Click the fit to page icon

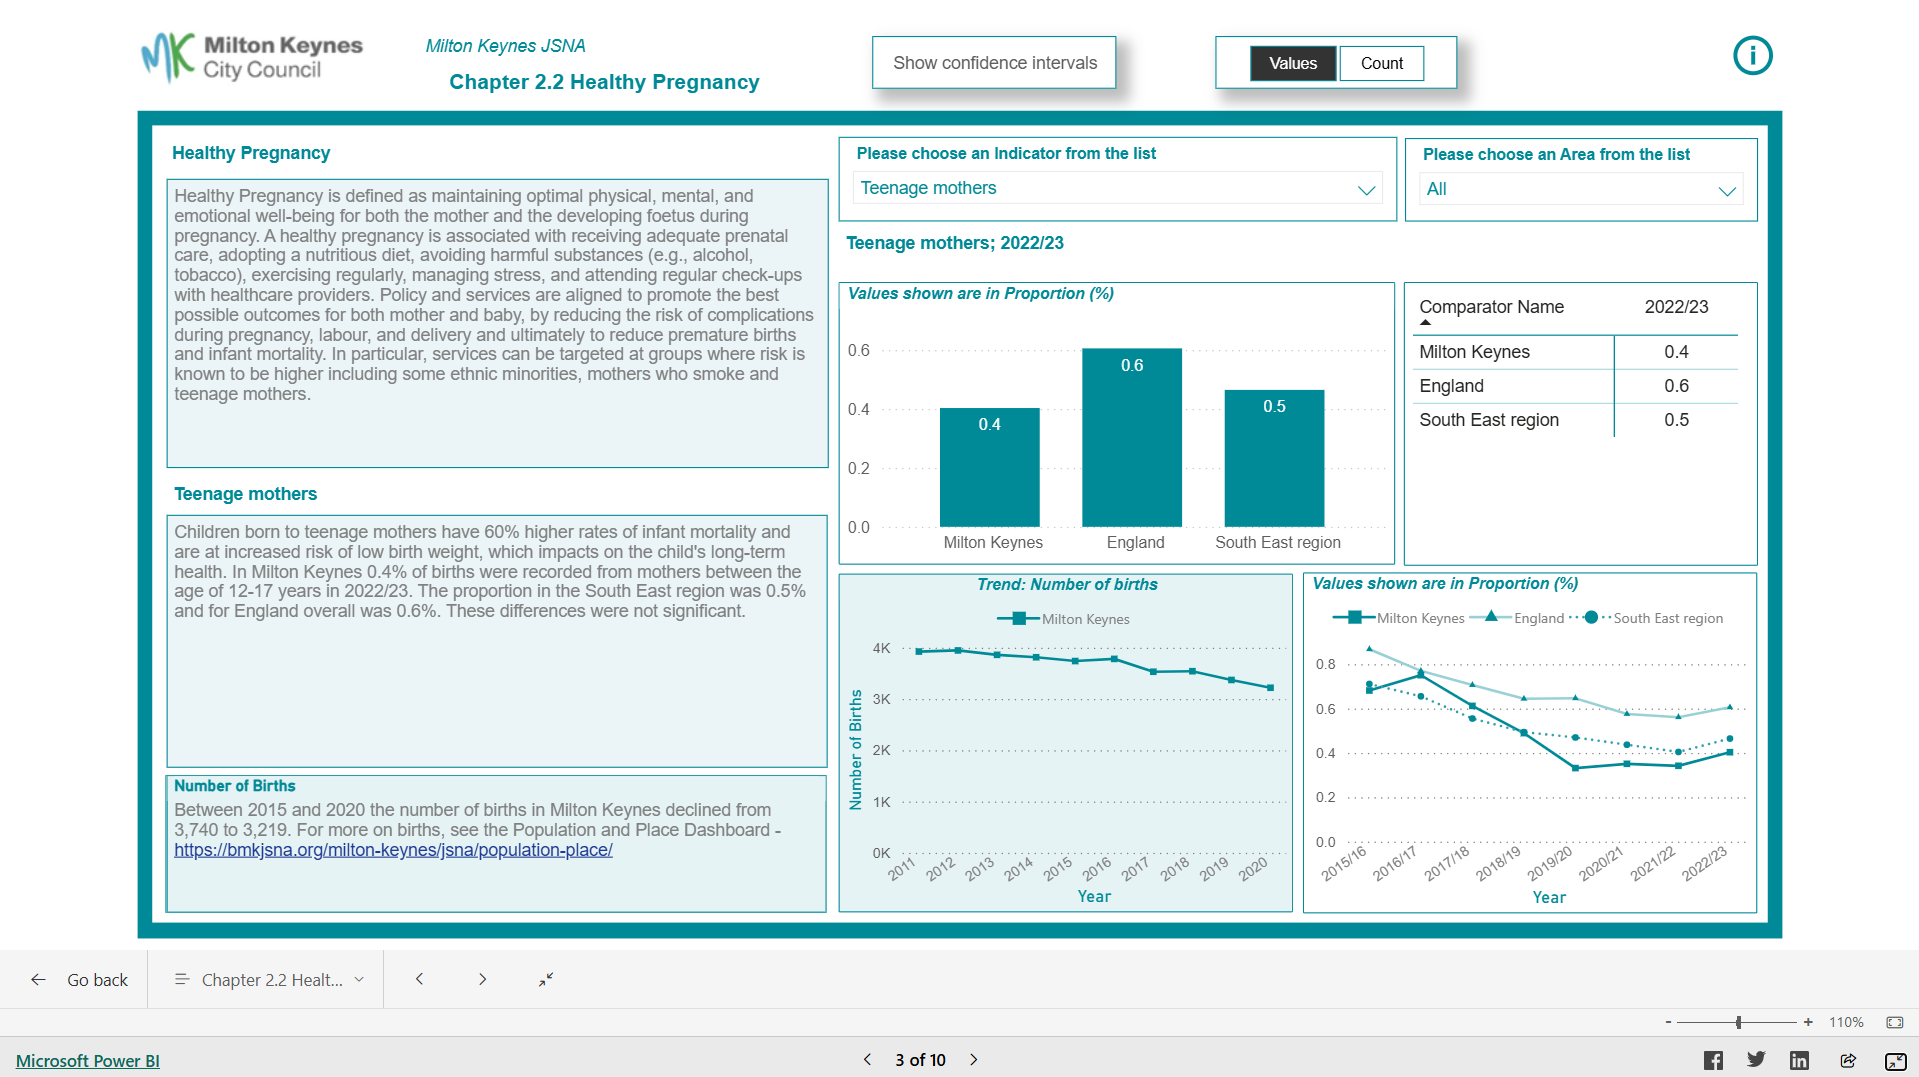point(1894,1022)
